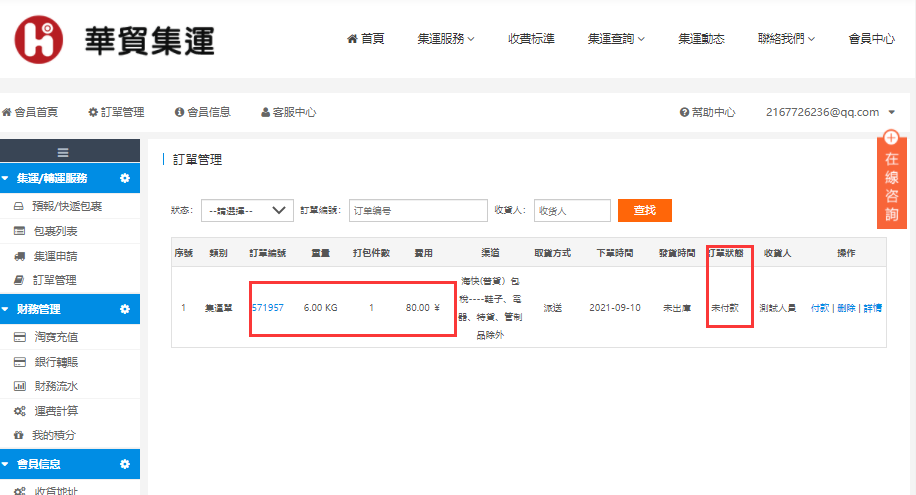
Task: Open 我的積分 points page in sidebar
Action: 53,436
